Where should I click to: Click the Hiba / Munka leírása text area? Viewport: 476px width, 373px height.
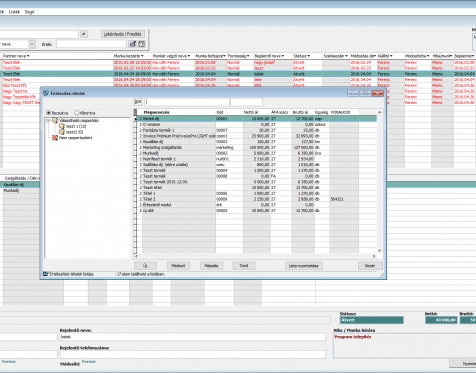pyautogui.click(x=404, y=346)
